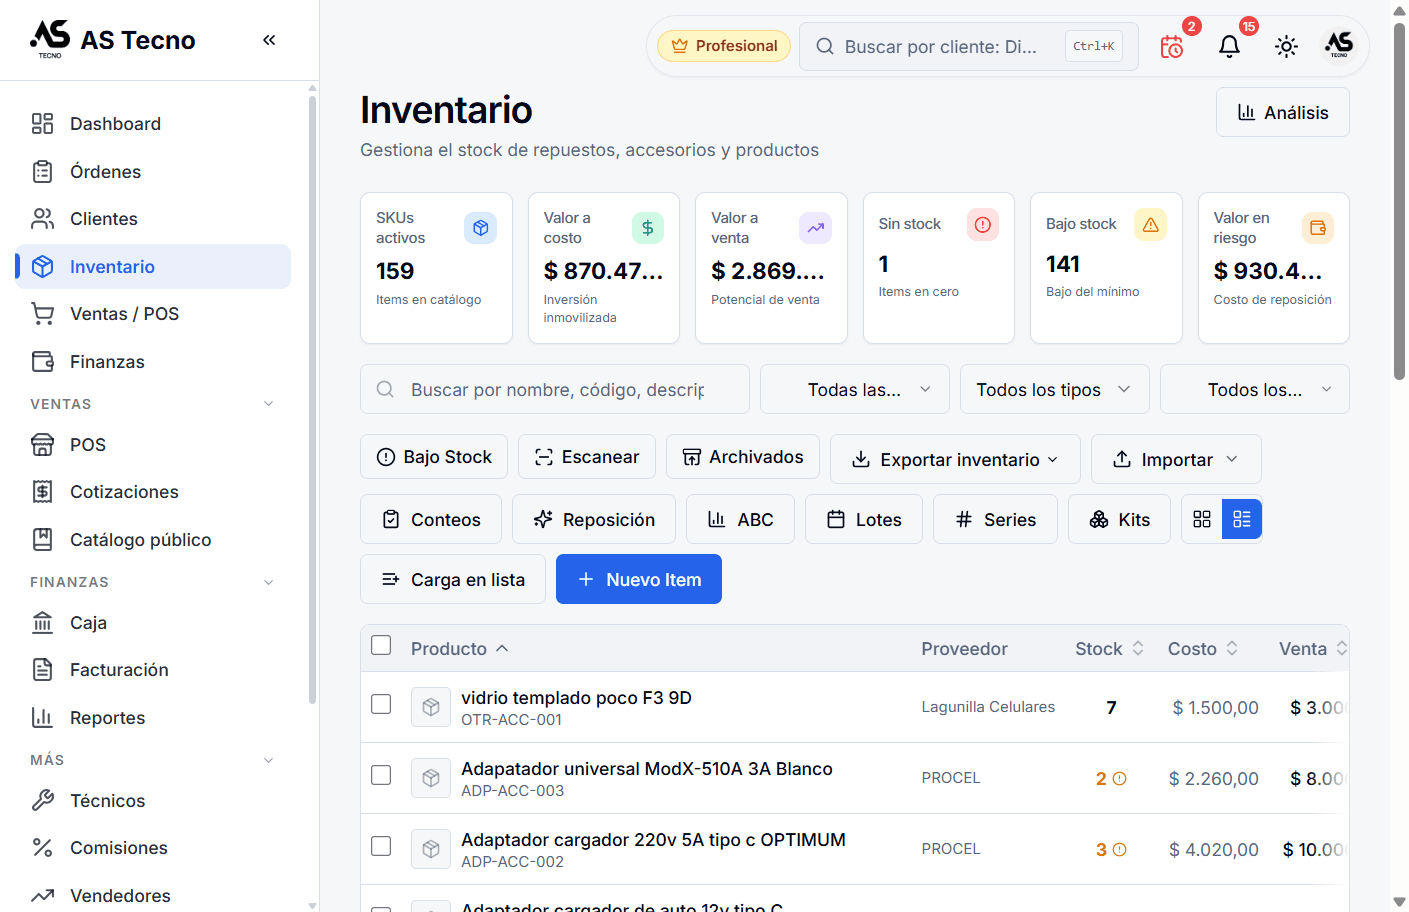Check the Adaptador cargador 220v 5A row
Viewport: 1409px width, 912px height.
click(381, 846)
